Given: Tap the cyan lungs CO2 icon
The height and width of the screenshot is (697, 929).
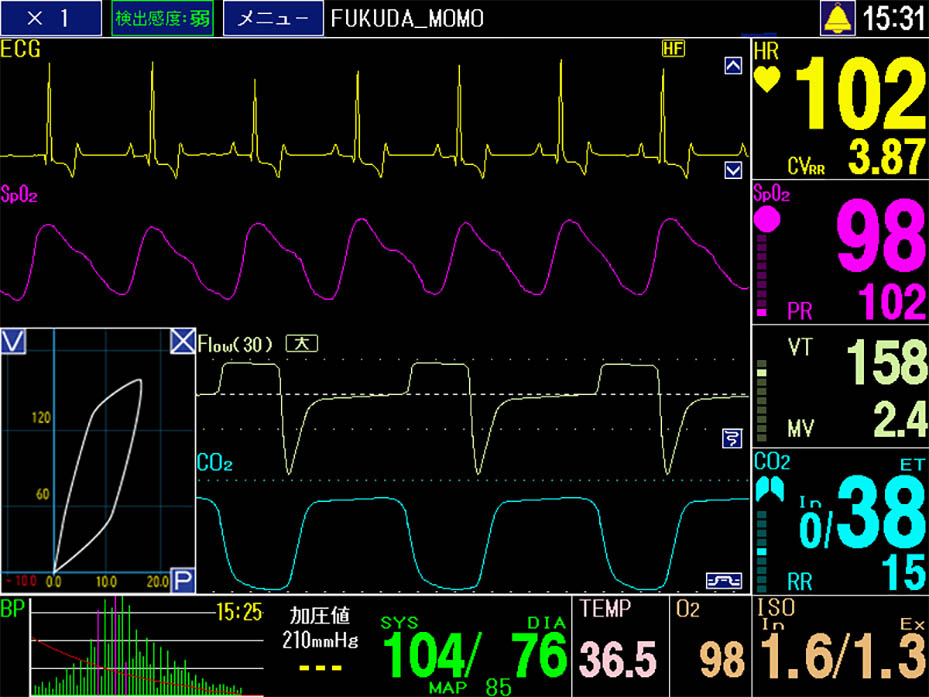Looking at the screenshot, I should pos(770,490).
